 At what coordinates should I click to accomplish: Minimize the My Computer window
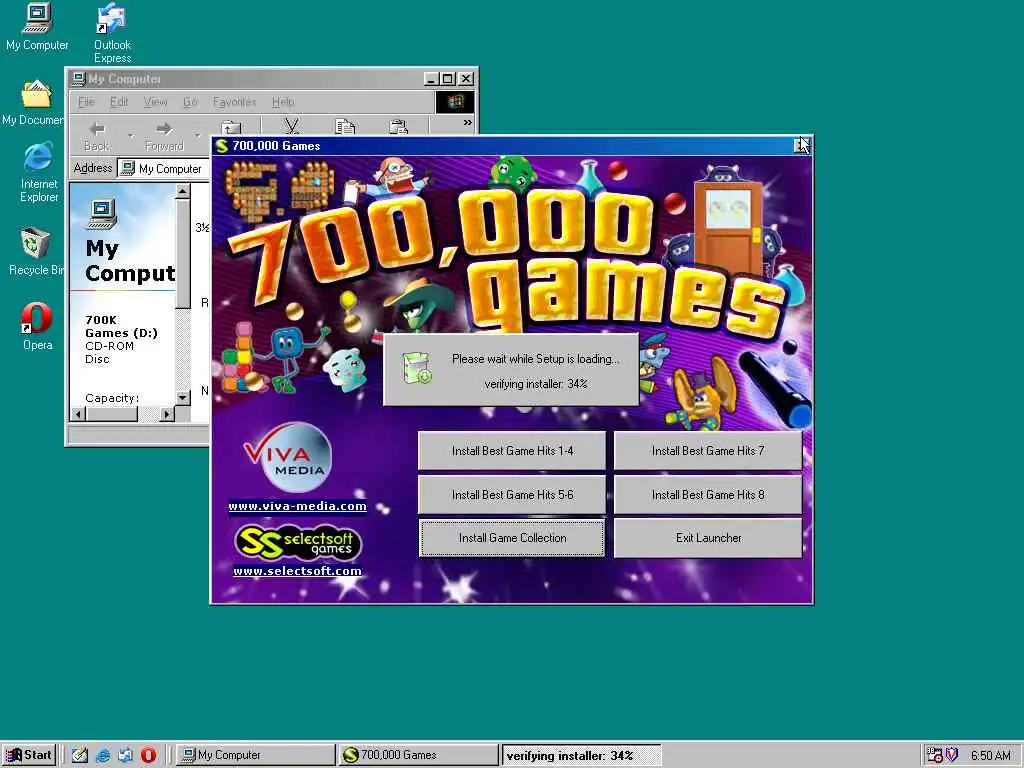(431, 79)
